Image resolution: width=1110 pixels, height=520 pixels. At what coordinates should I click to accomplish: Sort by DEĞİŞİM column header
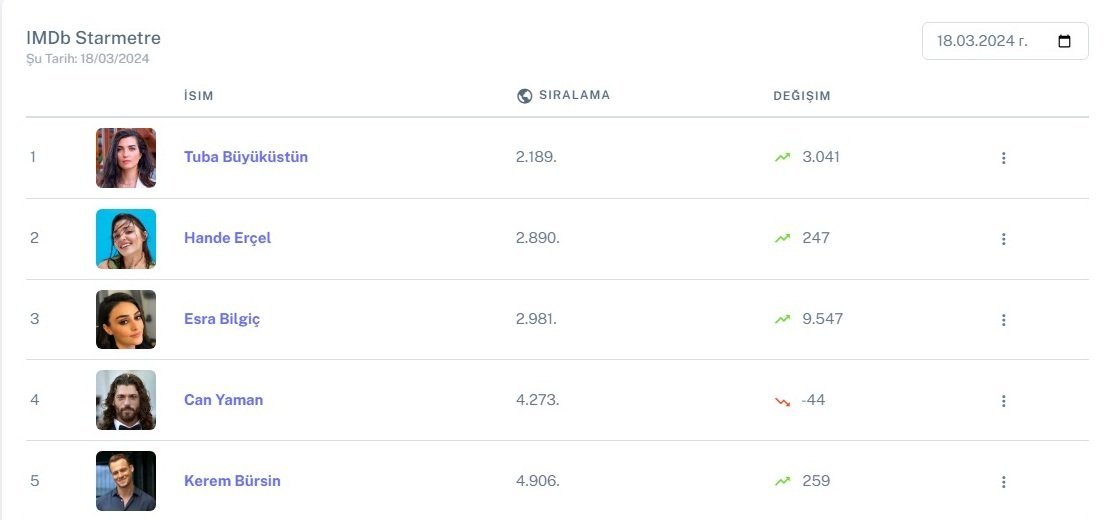(x=802, y=96)
